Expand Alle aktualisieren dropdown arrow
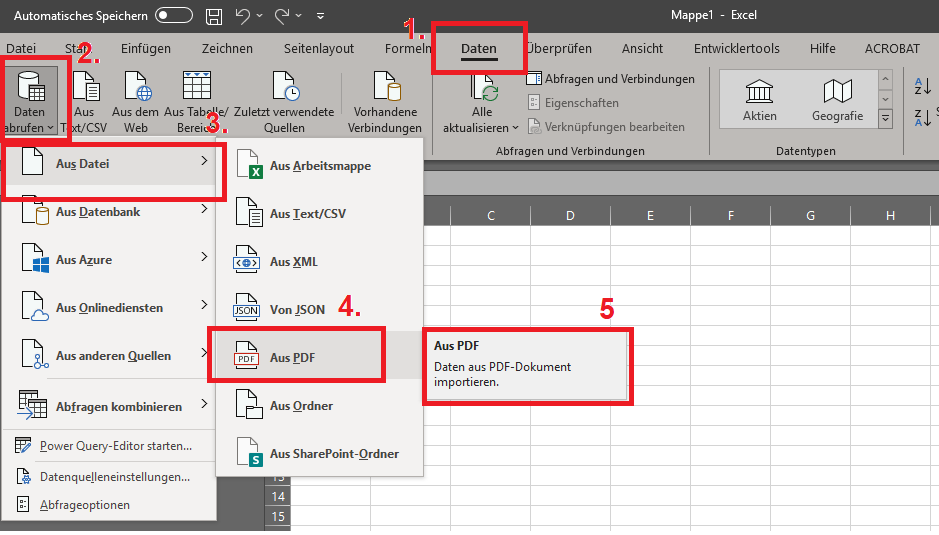The width and height of the screenshot is (939, 535). point(515,128)
